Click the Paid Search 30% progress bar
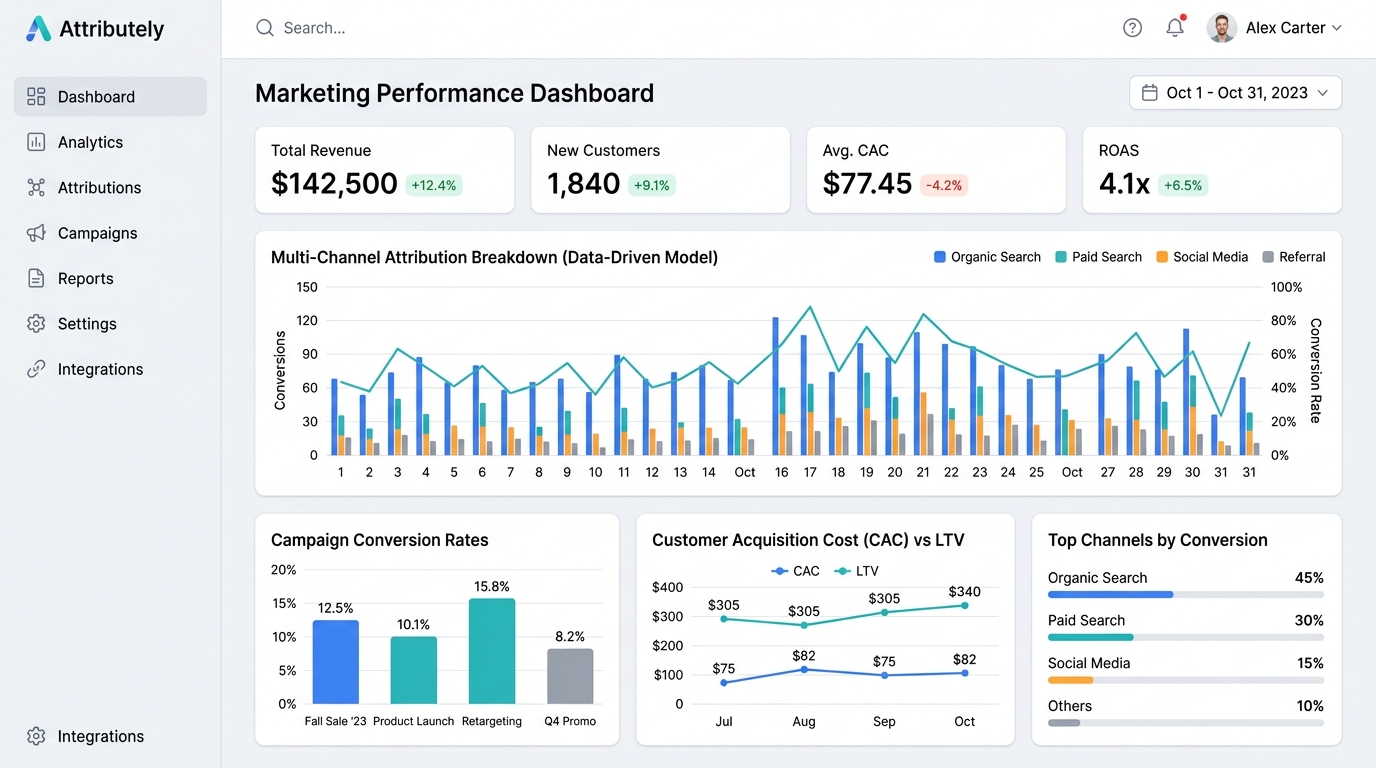 pyautogui.click(x=1185, y=637)
